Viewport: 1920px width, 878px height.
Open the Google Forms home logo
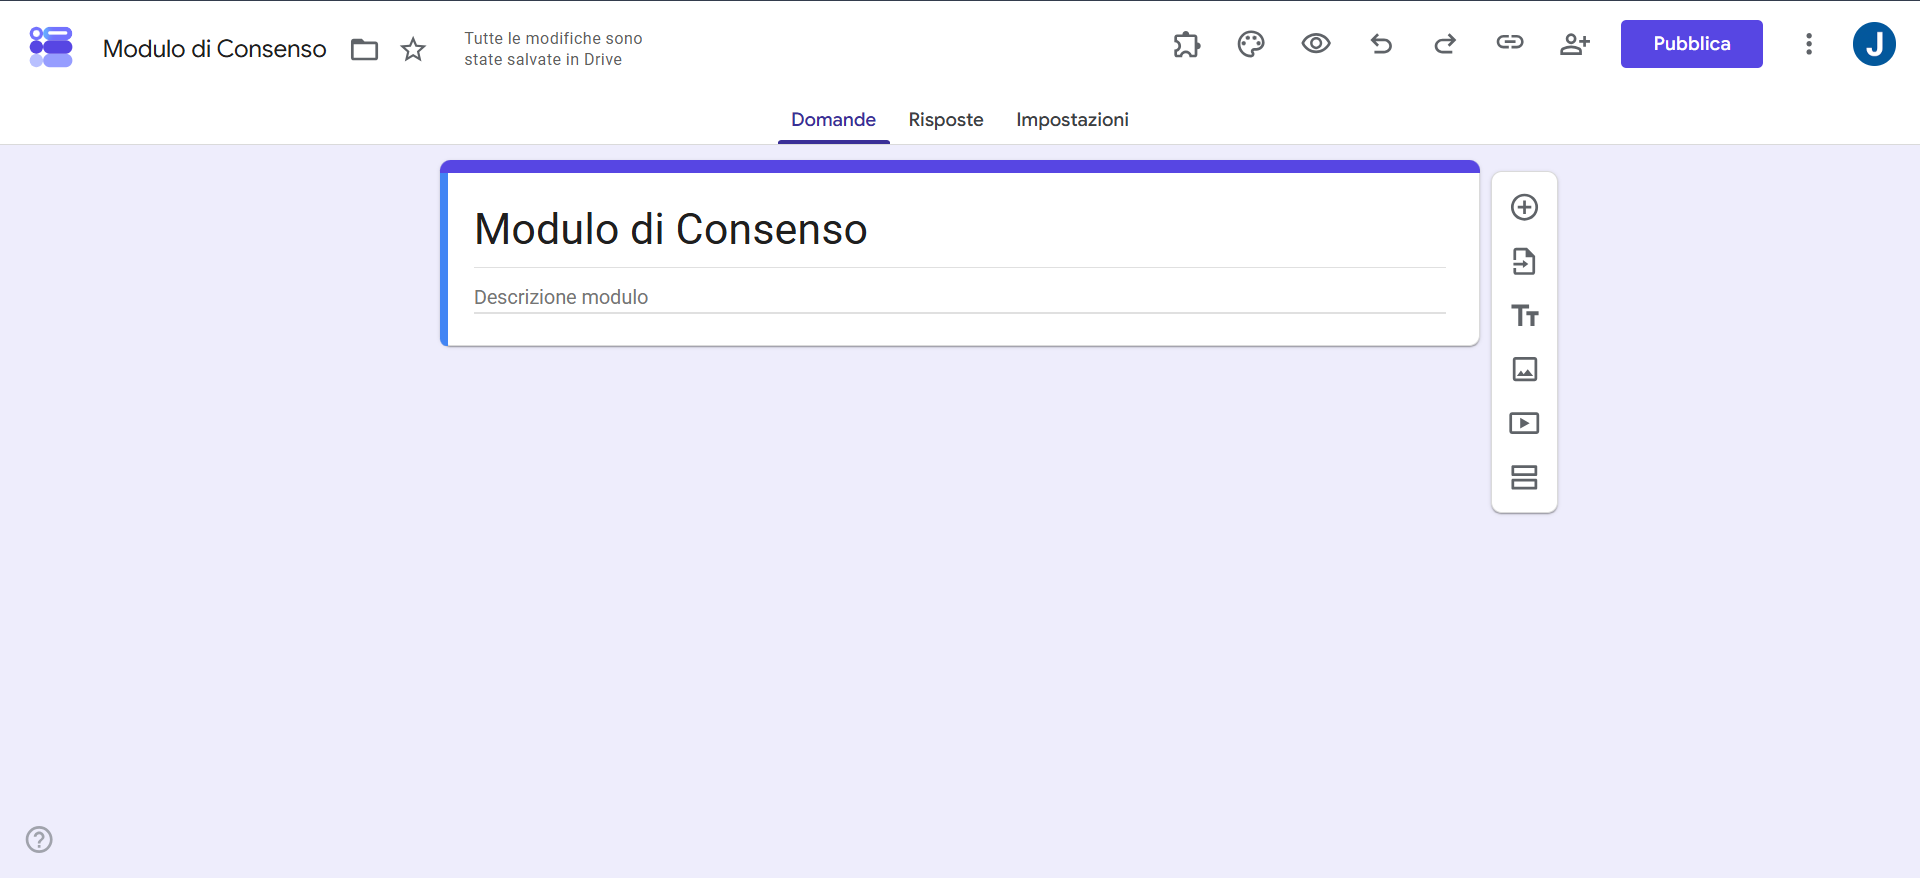pos(51,47)
